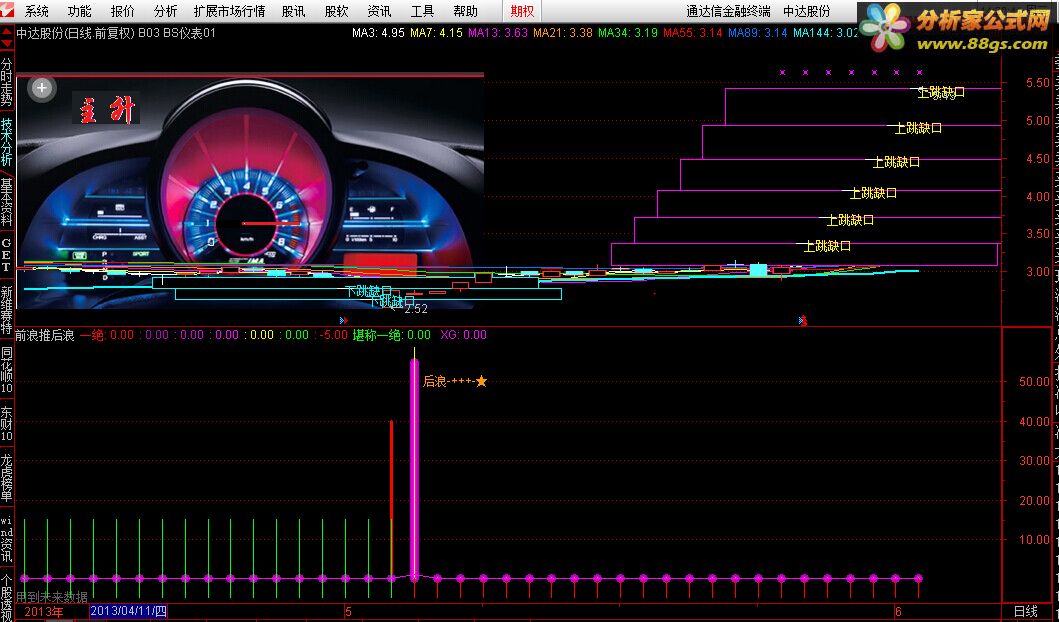Click the 堪称一绝: 0.00 indicator value
Viewport: 1059px width, 622px height.
(392, 335)
